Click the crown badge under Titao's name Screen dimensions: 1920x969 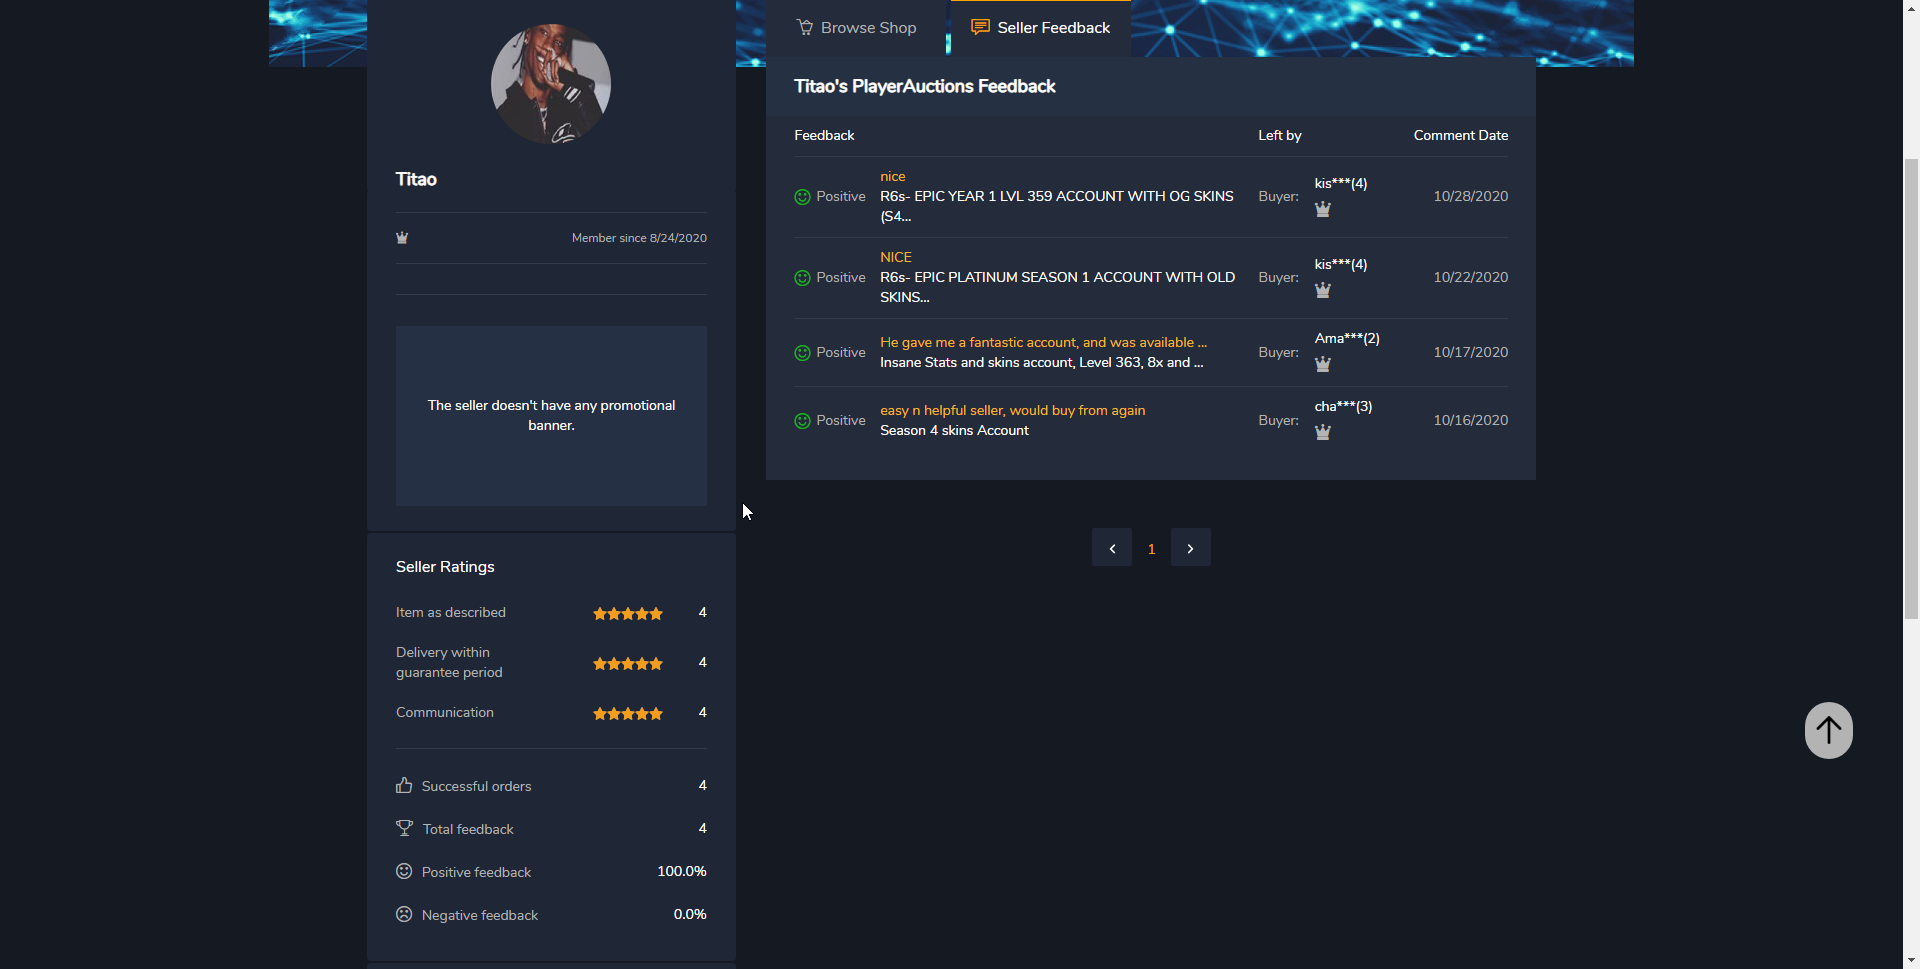pos(402,238)
